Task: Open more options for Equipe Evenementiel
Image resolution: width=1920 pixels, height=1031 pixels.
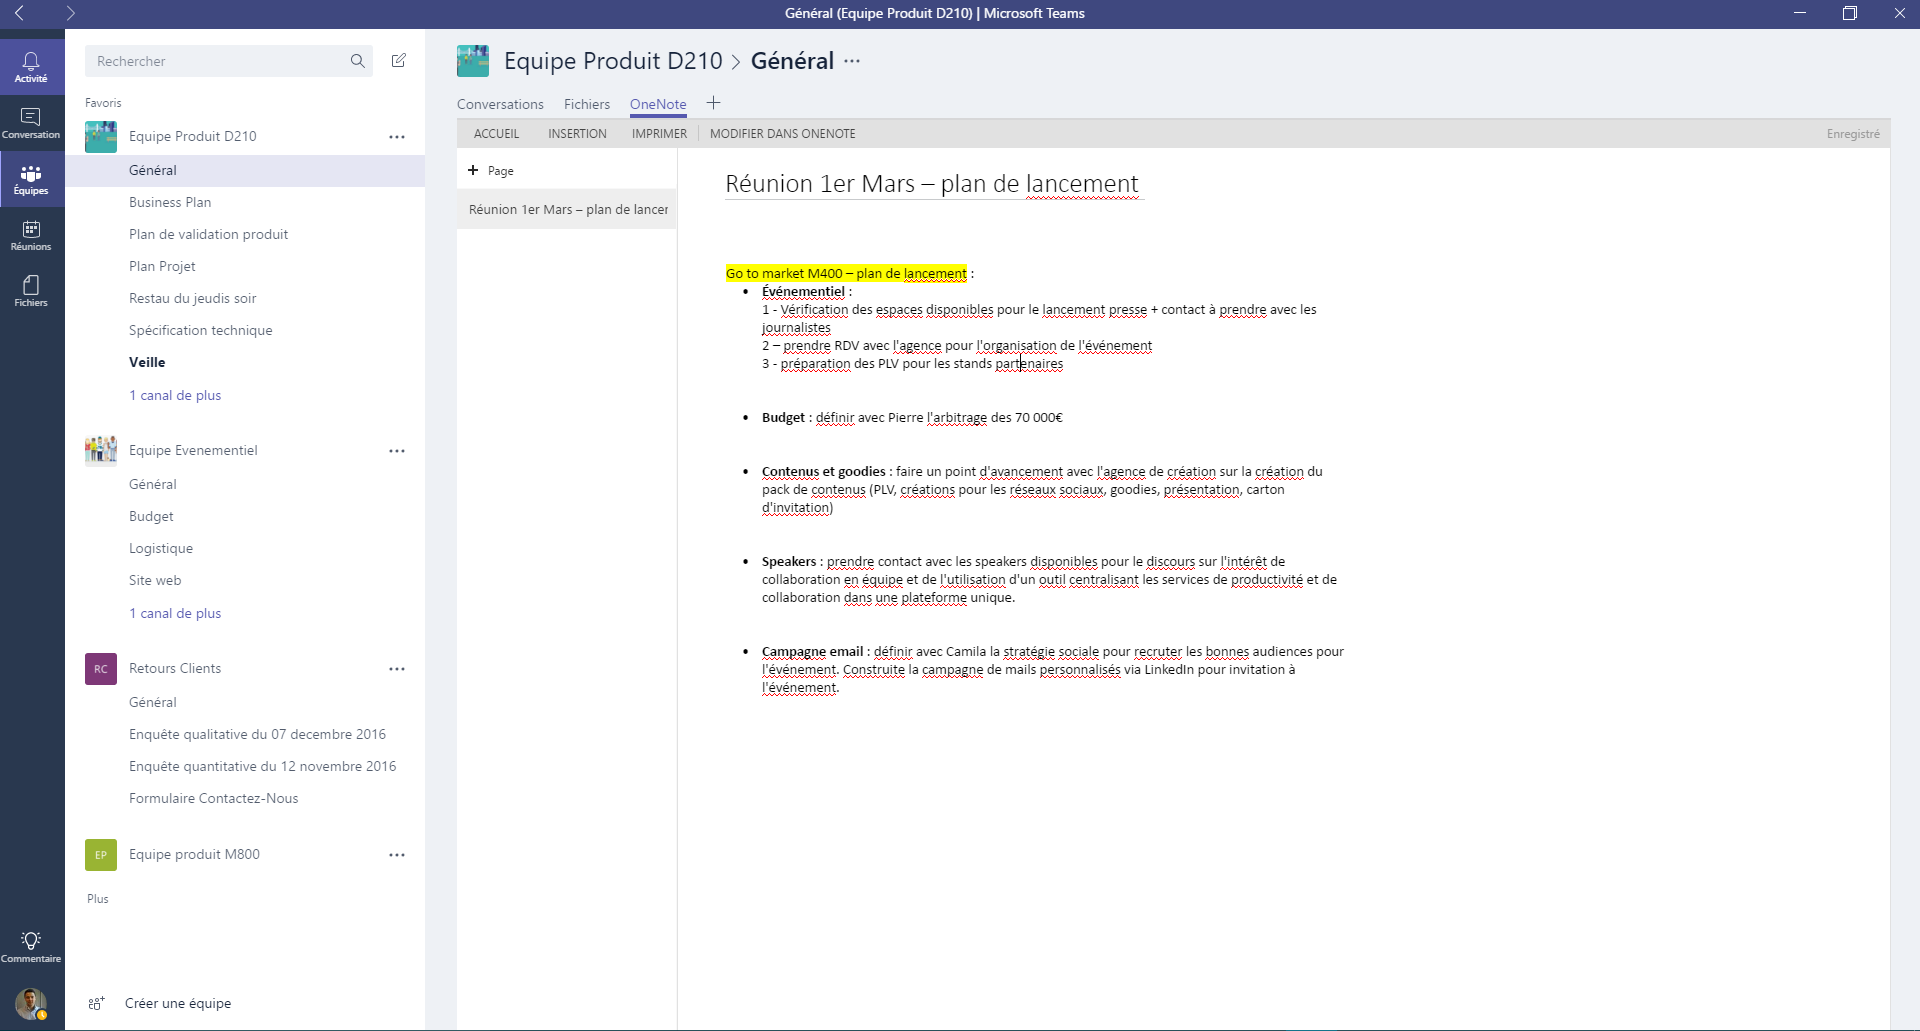Action: tap(397, 451)
